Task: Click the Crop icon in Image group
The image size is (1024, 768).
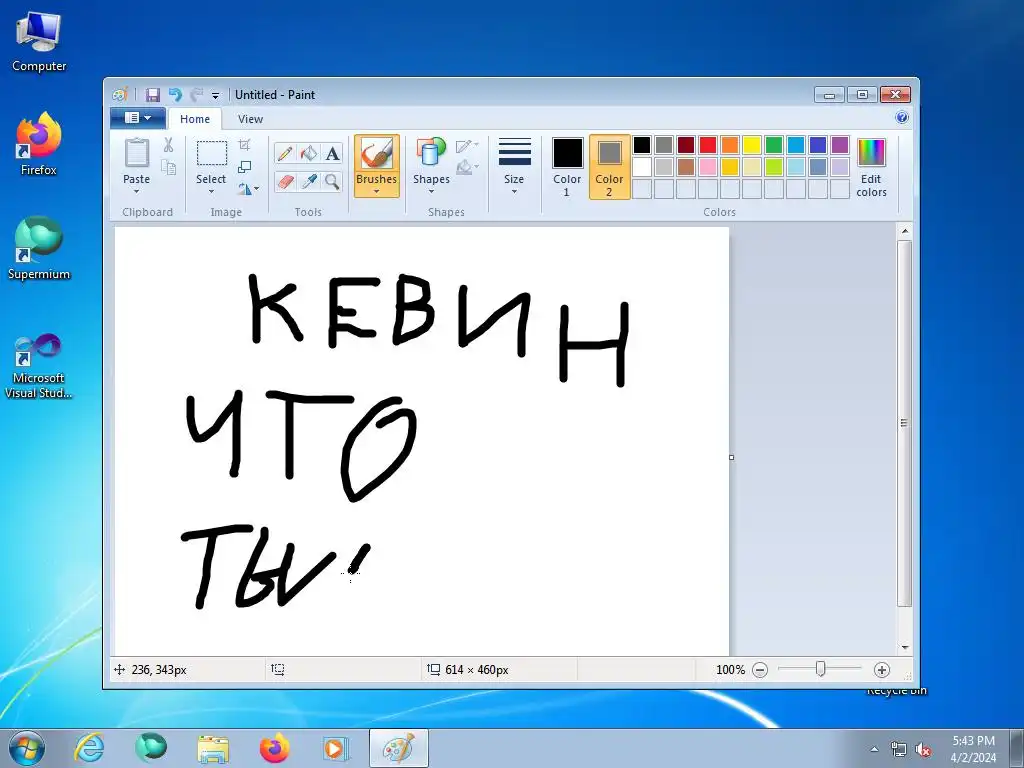Action: tap(244, 145)
